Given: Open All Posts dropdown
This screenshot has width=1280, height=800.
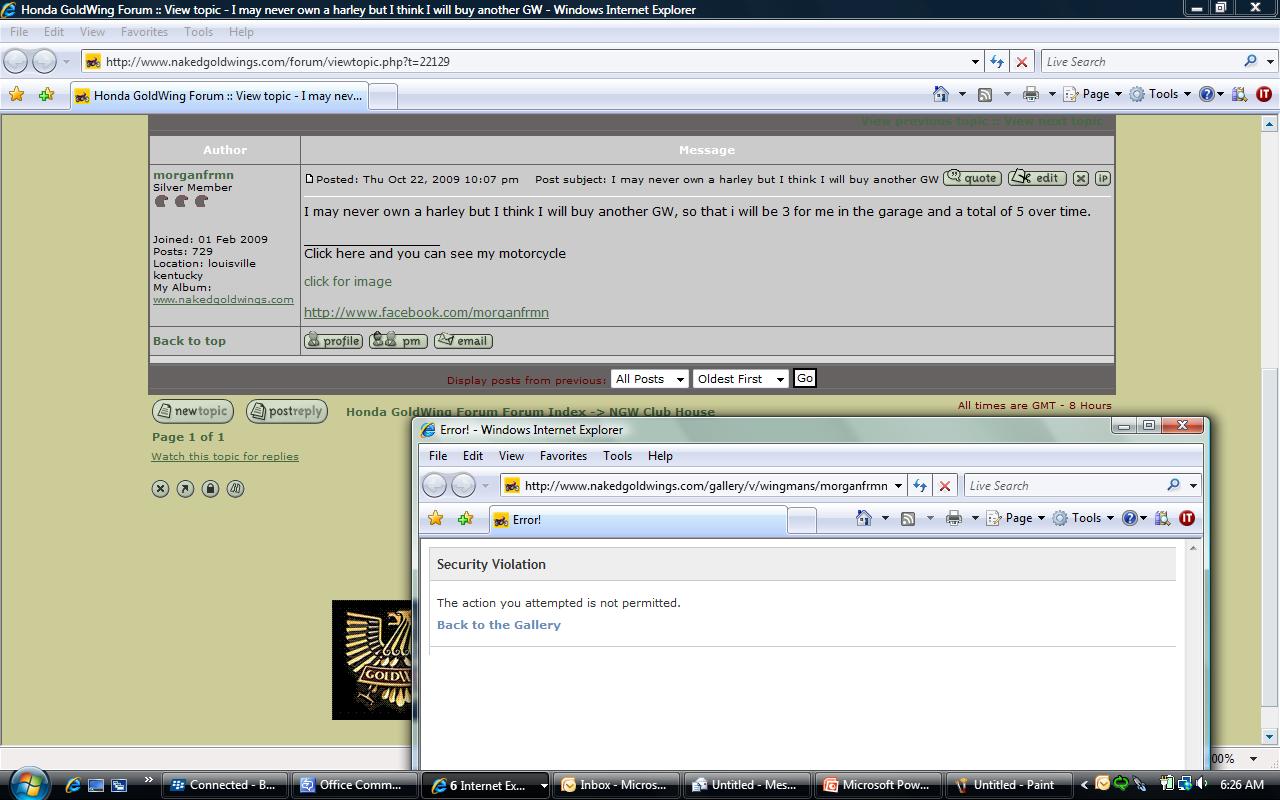Looking at the screenshot, I should 649,379.
